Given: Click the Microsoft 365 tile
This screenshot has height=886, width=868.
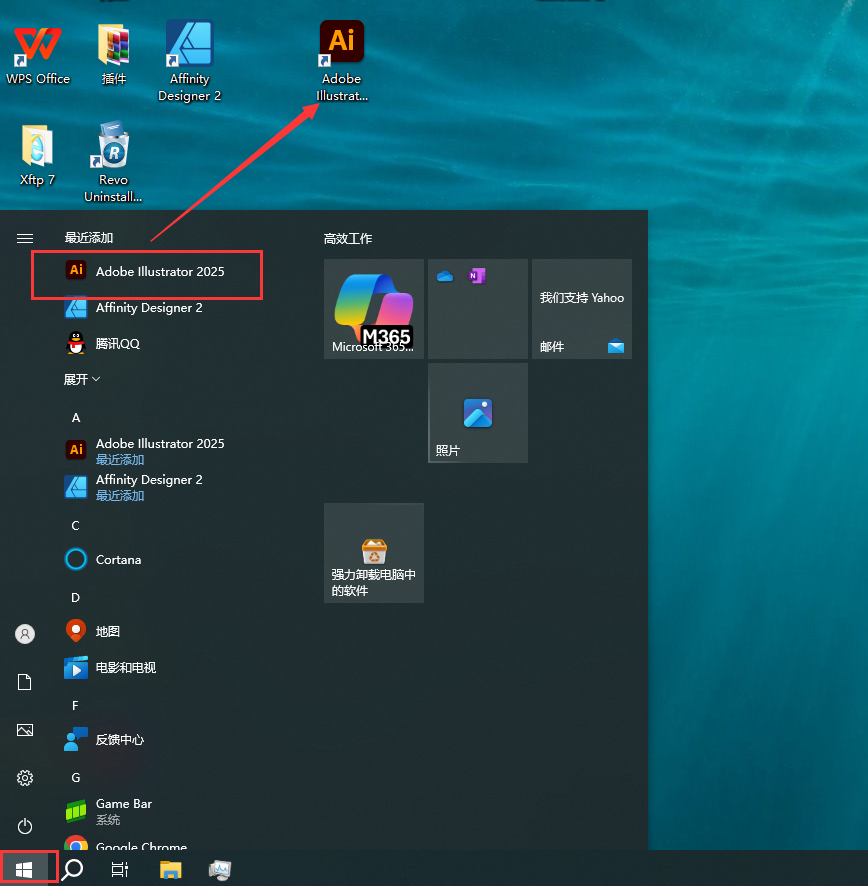Looking at the screenshot, I should click(x=374, y=309).
